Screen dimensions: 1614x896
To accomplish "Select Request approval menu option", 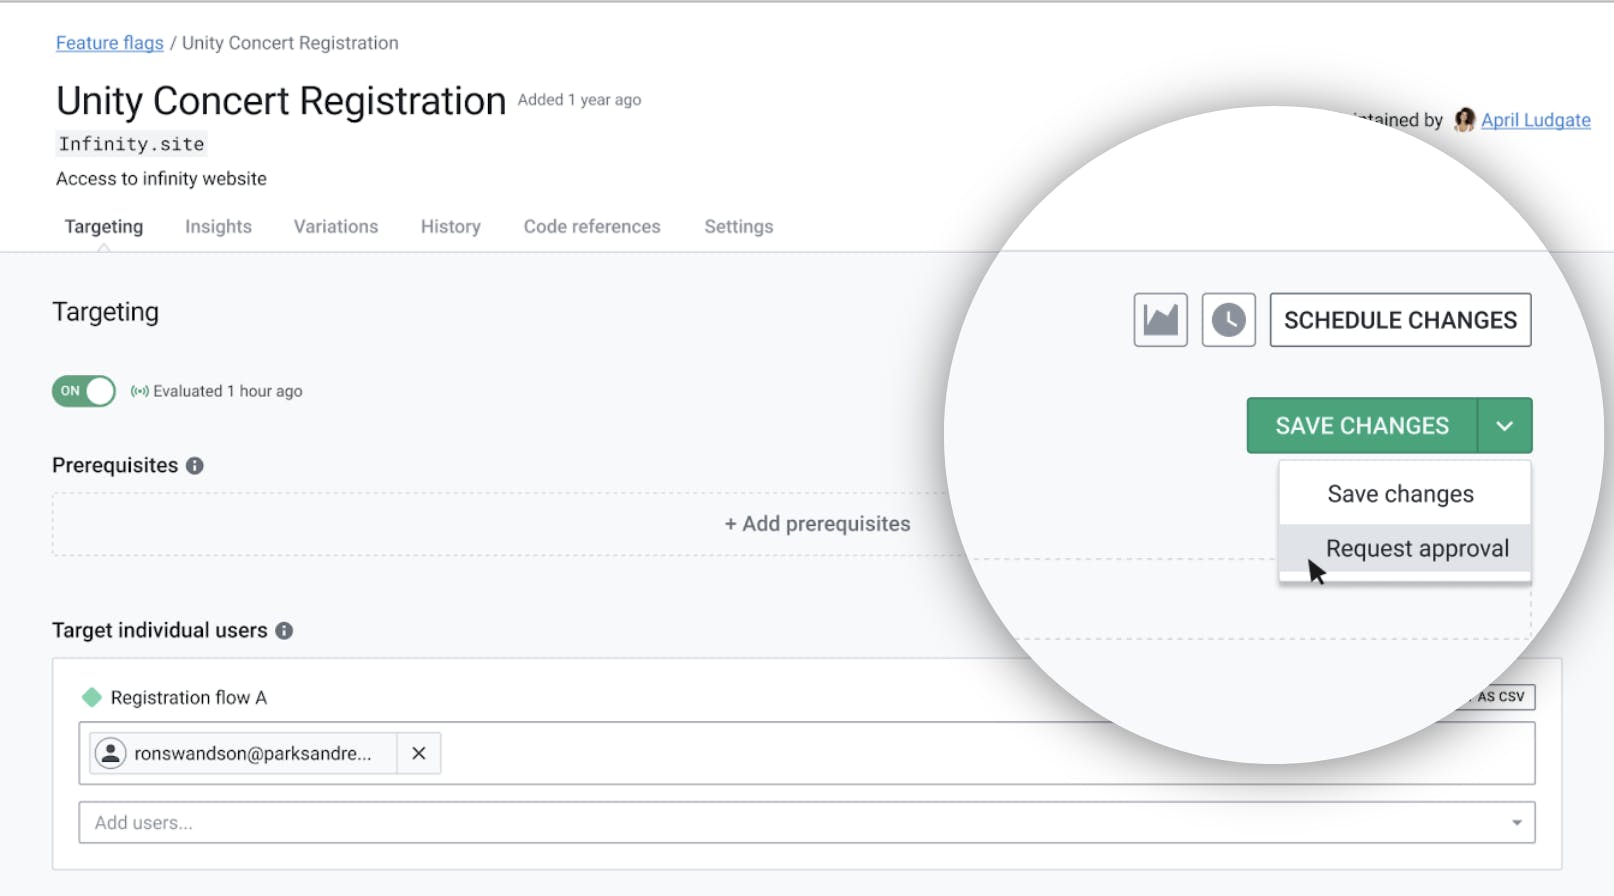I will pos(1404,549).
